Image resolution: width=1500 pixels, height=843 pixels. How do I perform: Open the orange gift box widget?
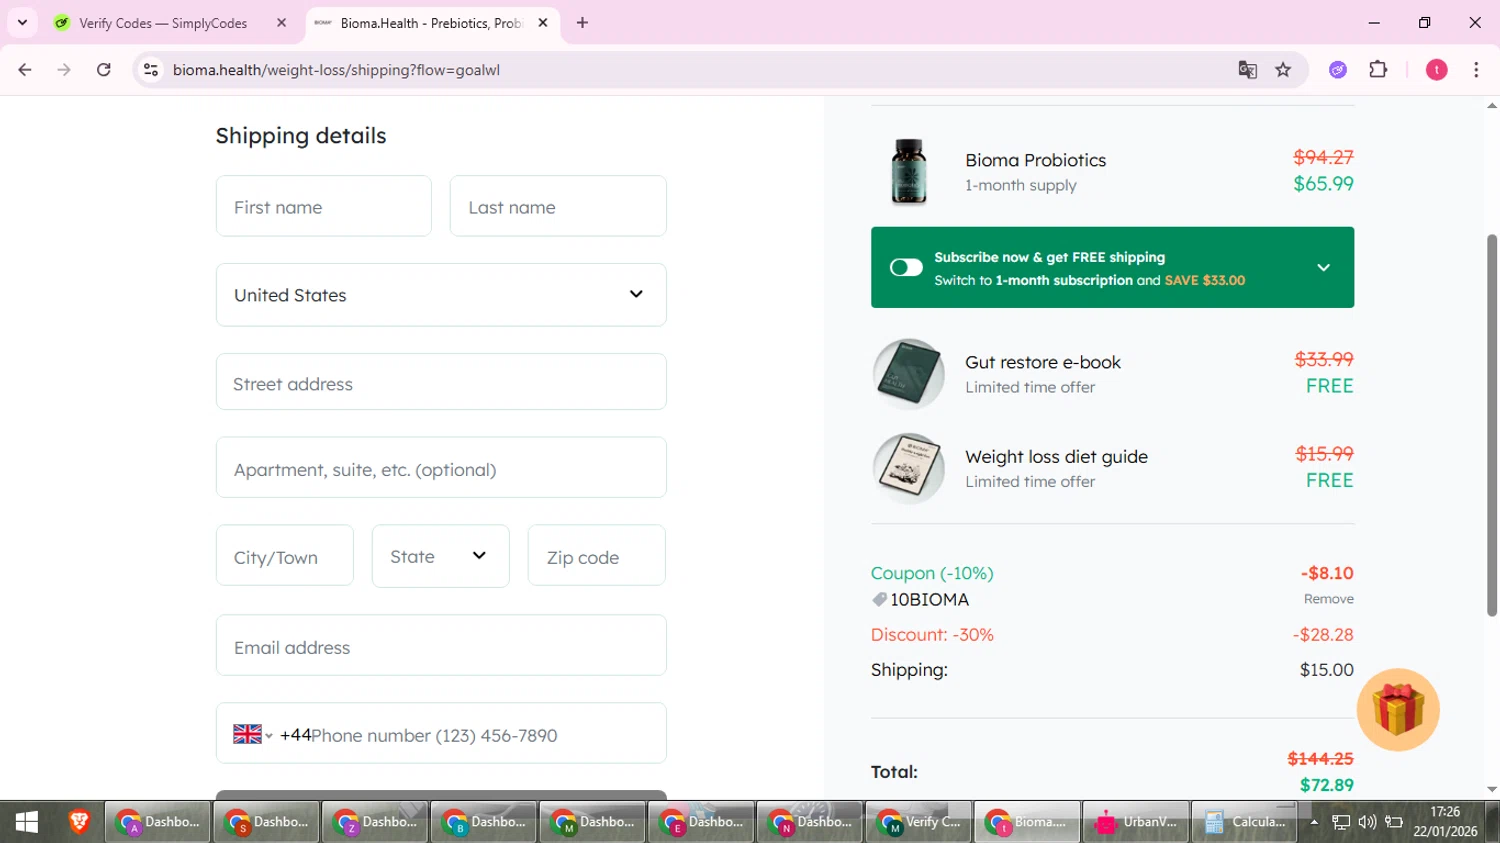tap(1398, 709)
